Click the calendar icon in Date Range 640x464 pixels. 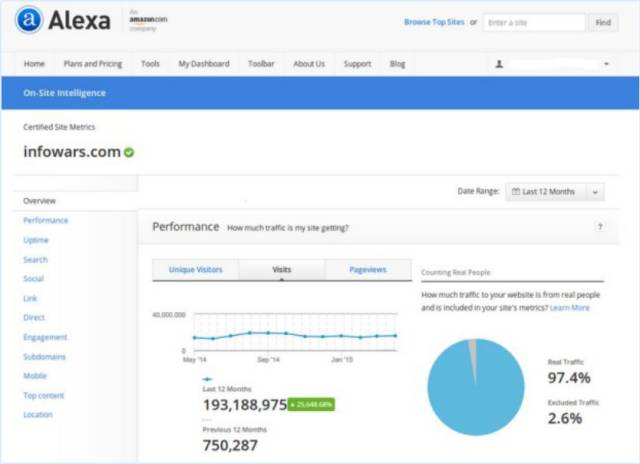coord(516,191)
